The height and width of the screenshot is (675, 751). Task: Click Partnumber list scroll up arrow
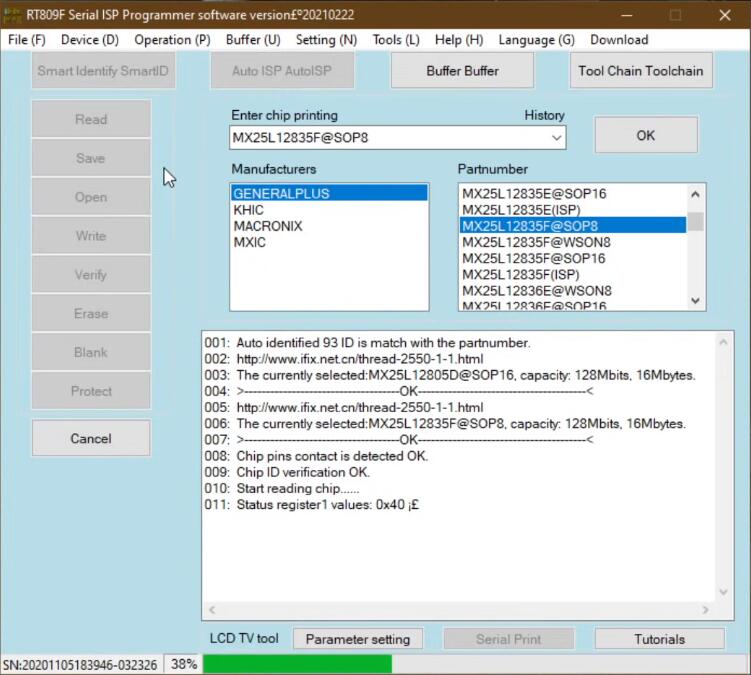[695, 194]
